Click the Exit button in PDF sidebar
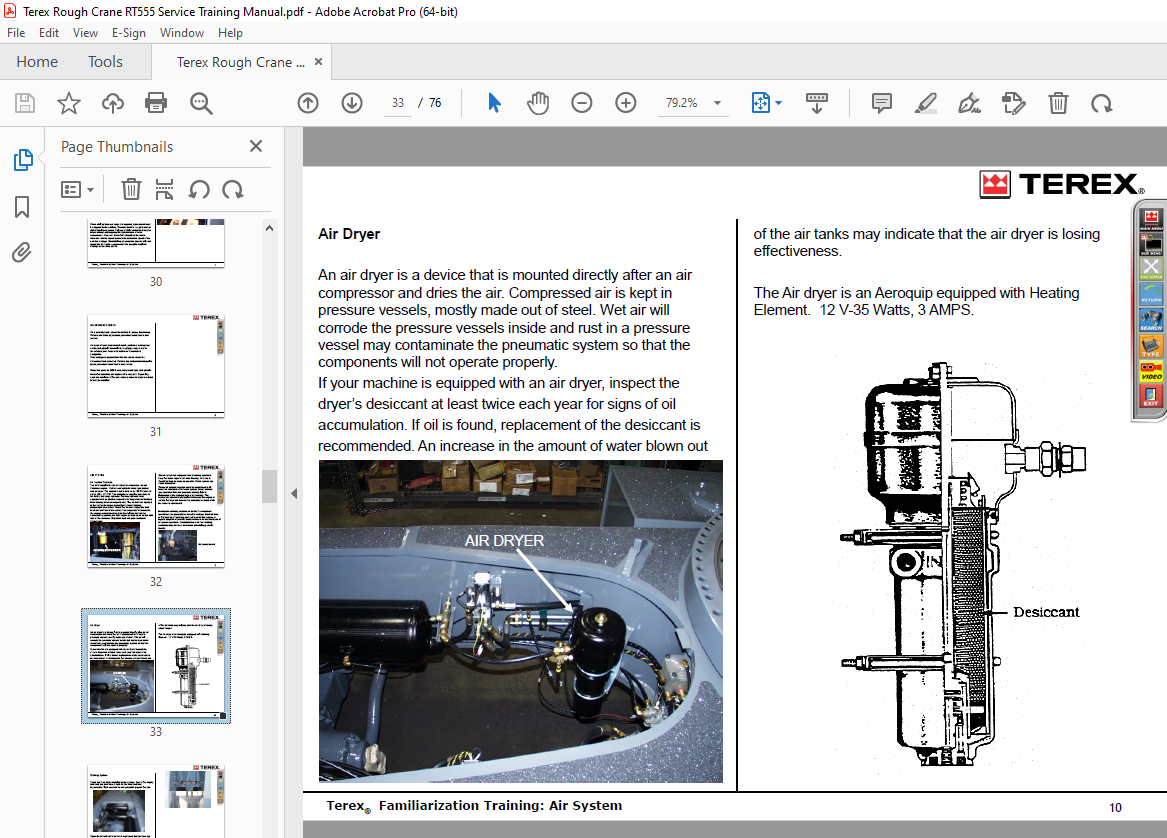Viewport: 1167px width, 838px height. pyautogui.click(x=1151, y=395)
